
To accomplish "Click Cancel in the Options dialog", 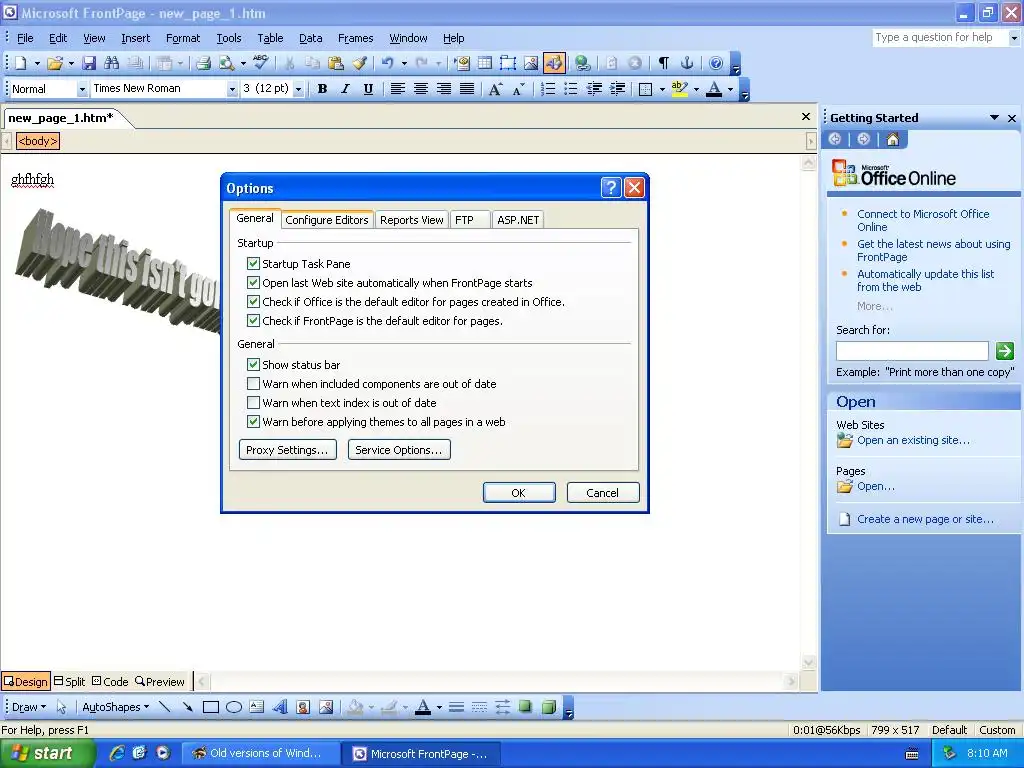I will 602,492.
